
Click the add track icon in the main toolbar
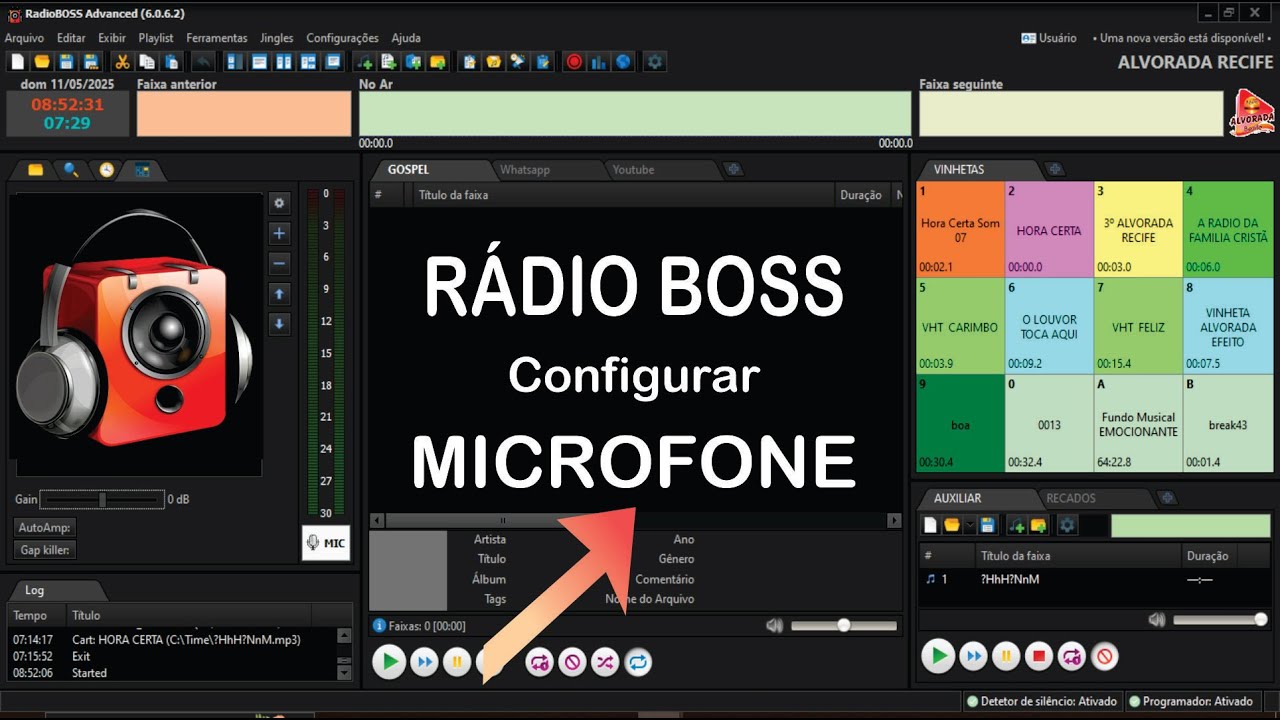tap(364, 62)
